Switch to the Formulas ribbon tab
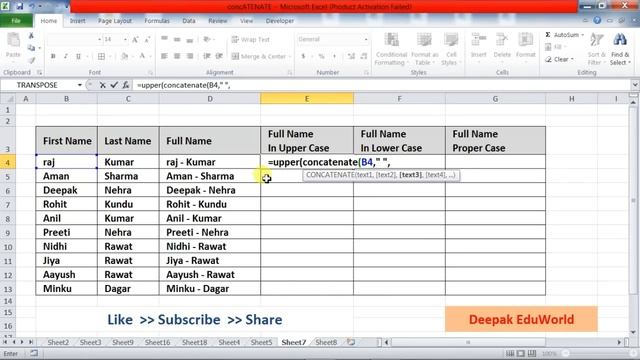Image resolution: width=640 pixels, height=360 pixels. 157,21
